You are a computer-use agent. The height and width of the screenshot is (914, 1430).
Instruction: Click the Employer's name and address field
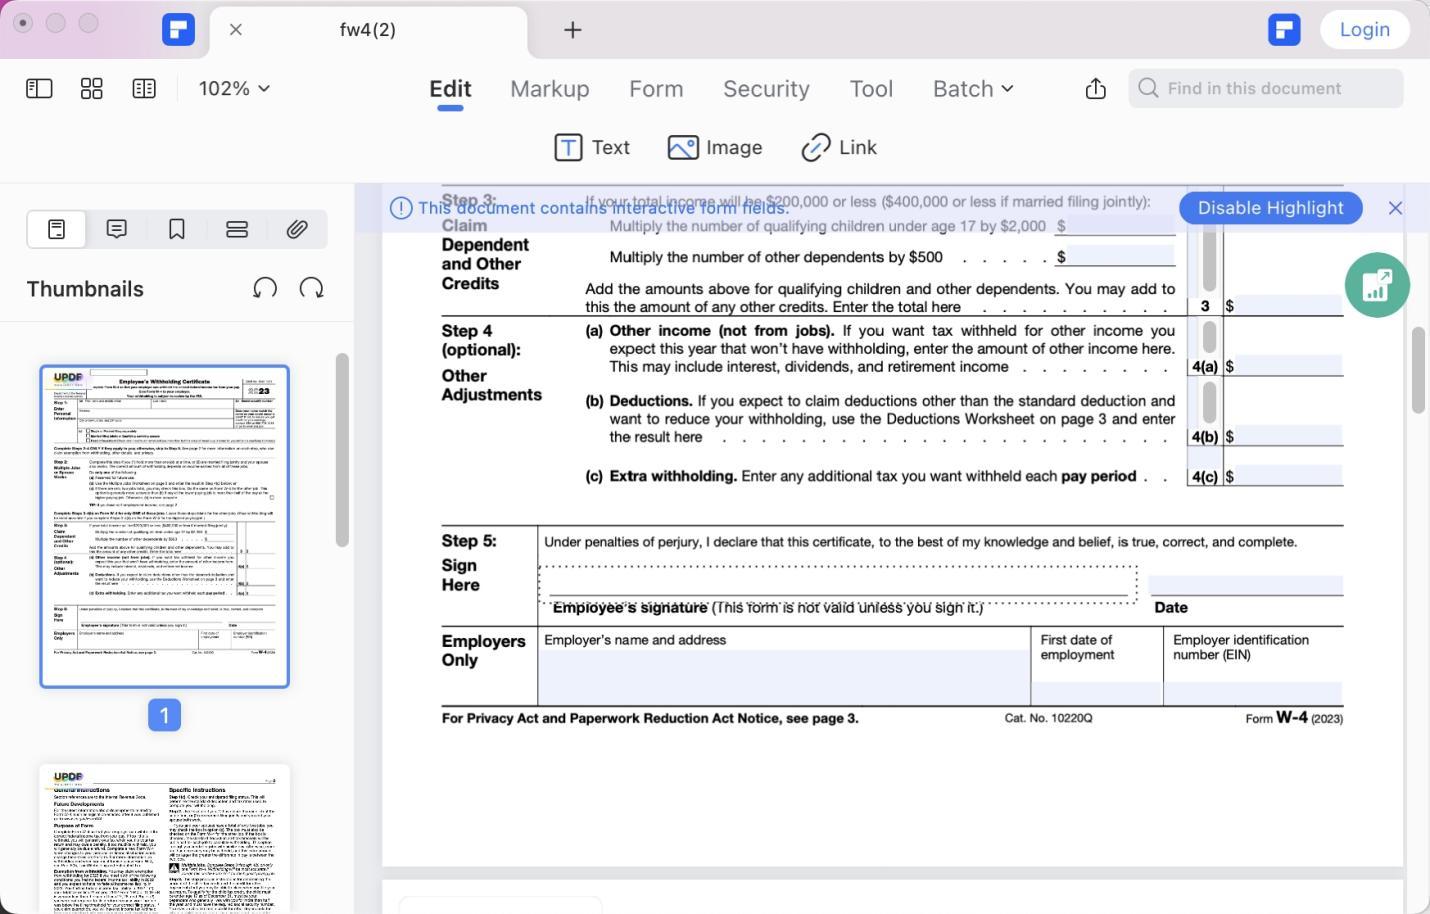click(784, 677)
